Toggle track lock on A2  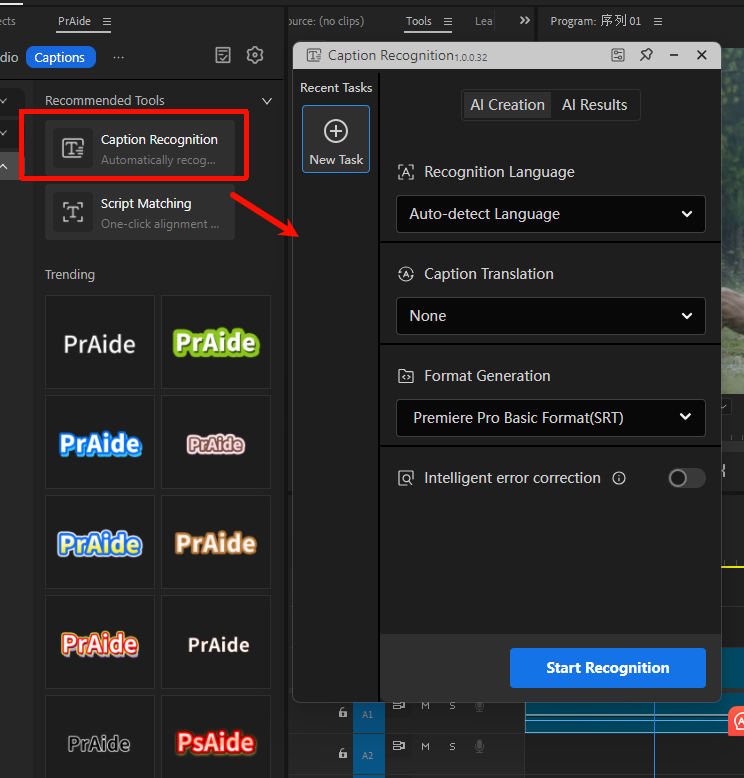(x=343, y=753)
